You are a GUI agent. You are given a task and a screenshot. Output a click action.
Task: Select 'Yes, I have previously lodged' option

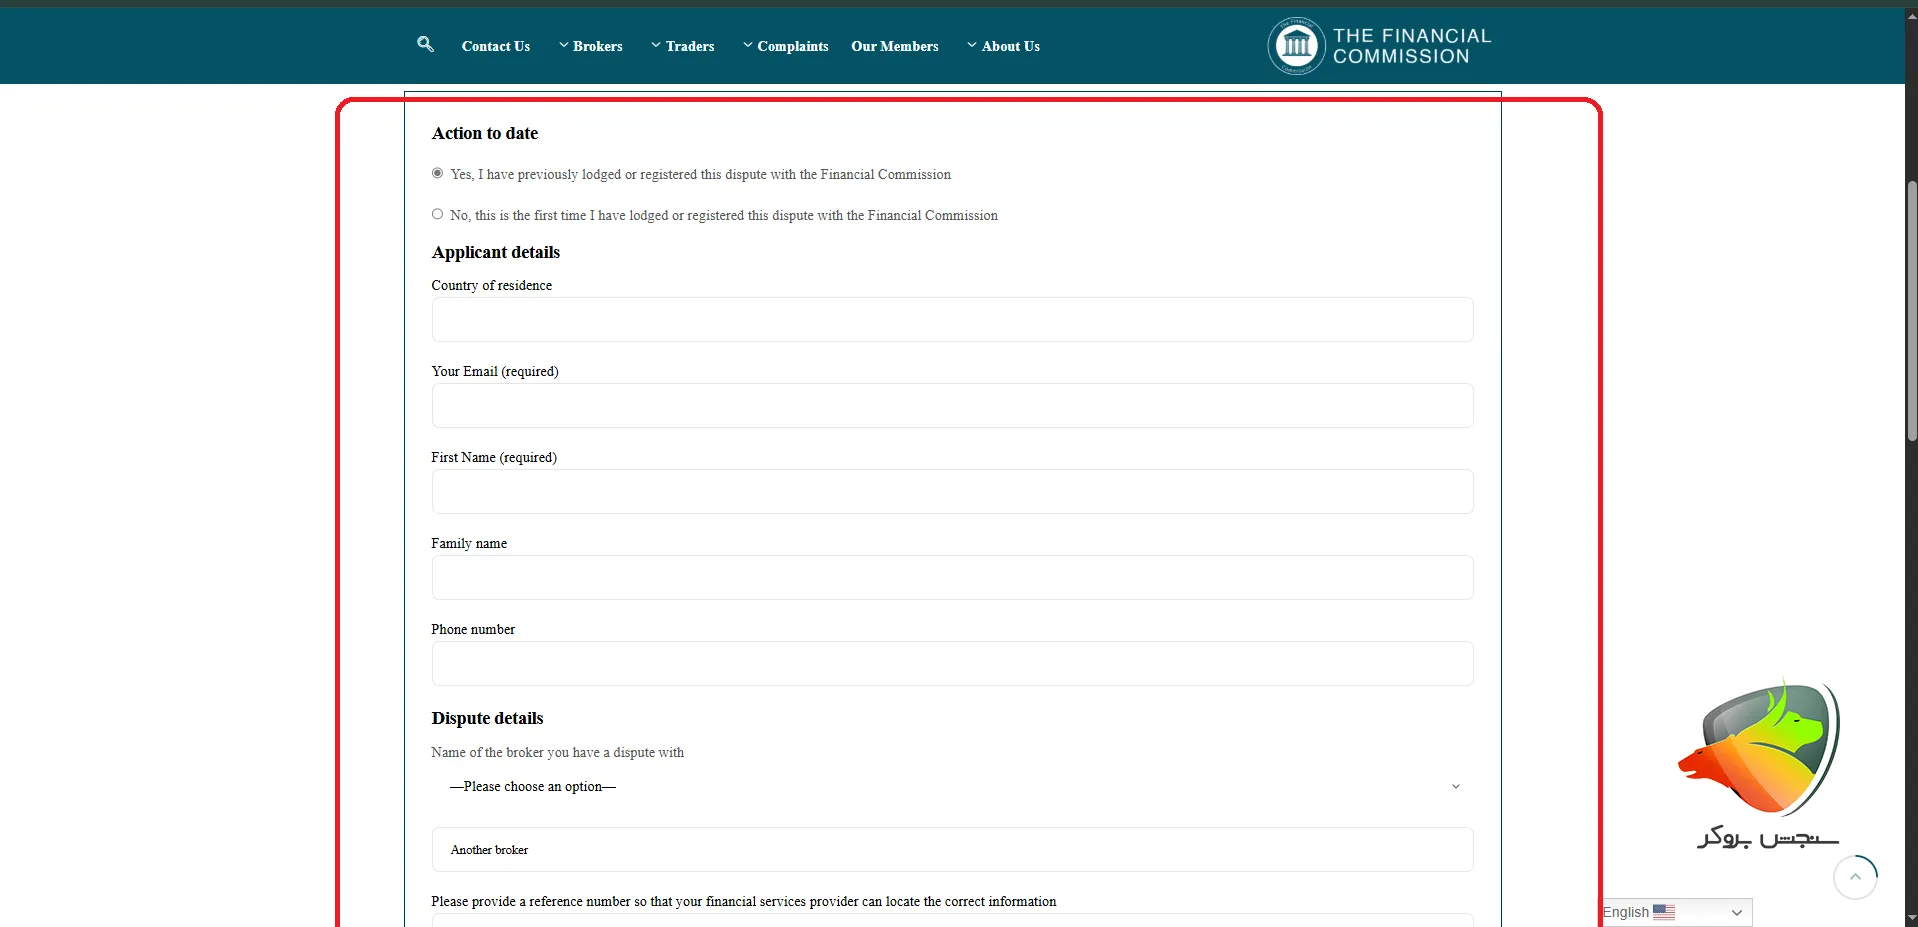[x=437, y=173]
